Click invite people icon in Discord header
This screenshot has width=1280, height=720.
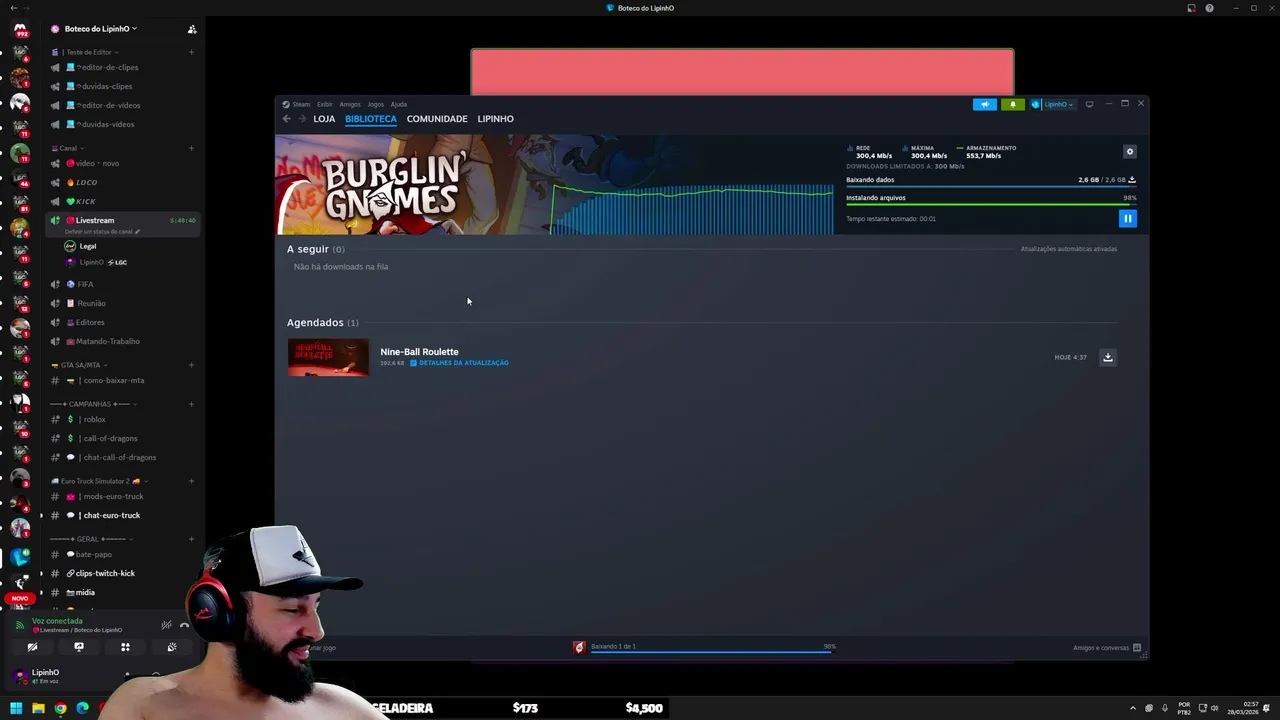pyautogui.click(x=192, y=29)
